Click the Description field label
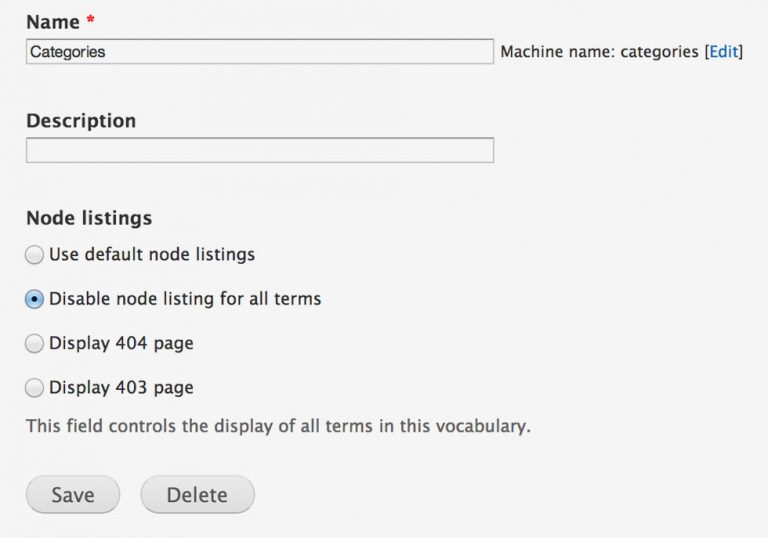The height and width of the screenshot is (538, 768). [x=81, y=120]
